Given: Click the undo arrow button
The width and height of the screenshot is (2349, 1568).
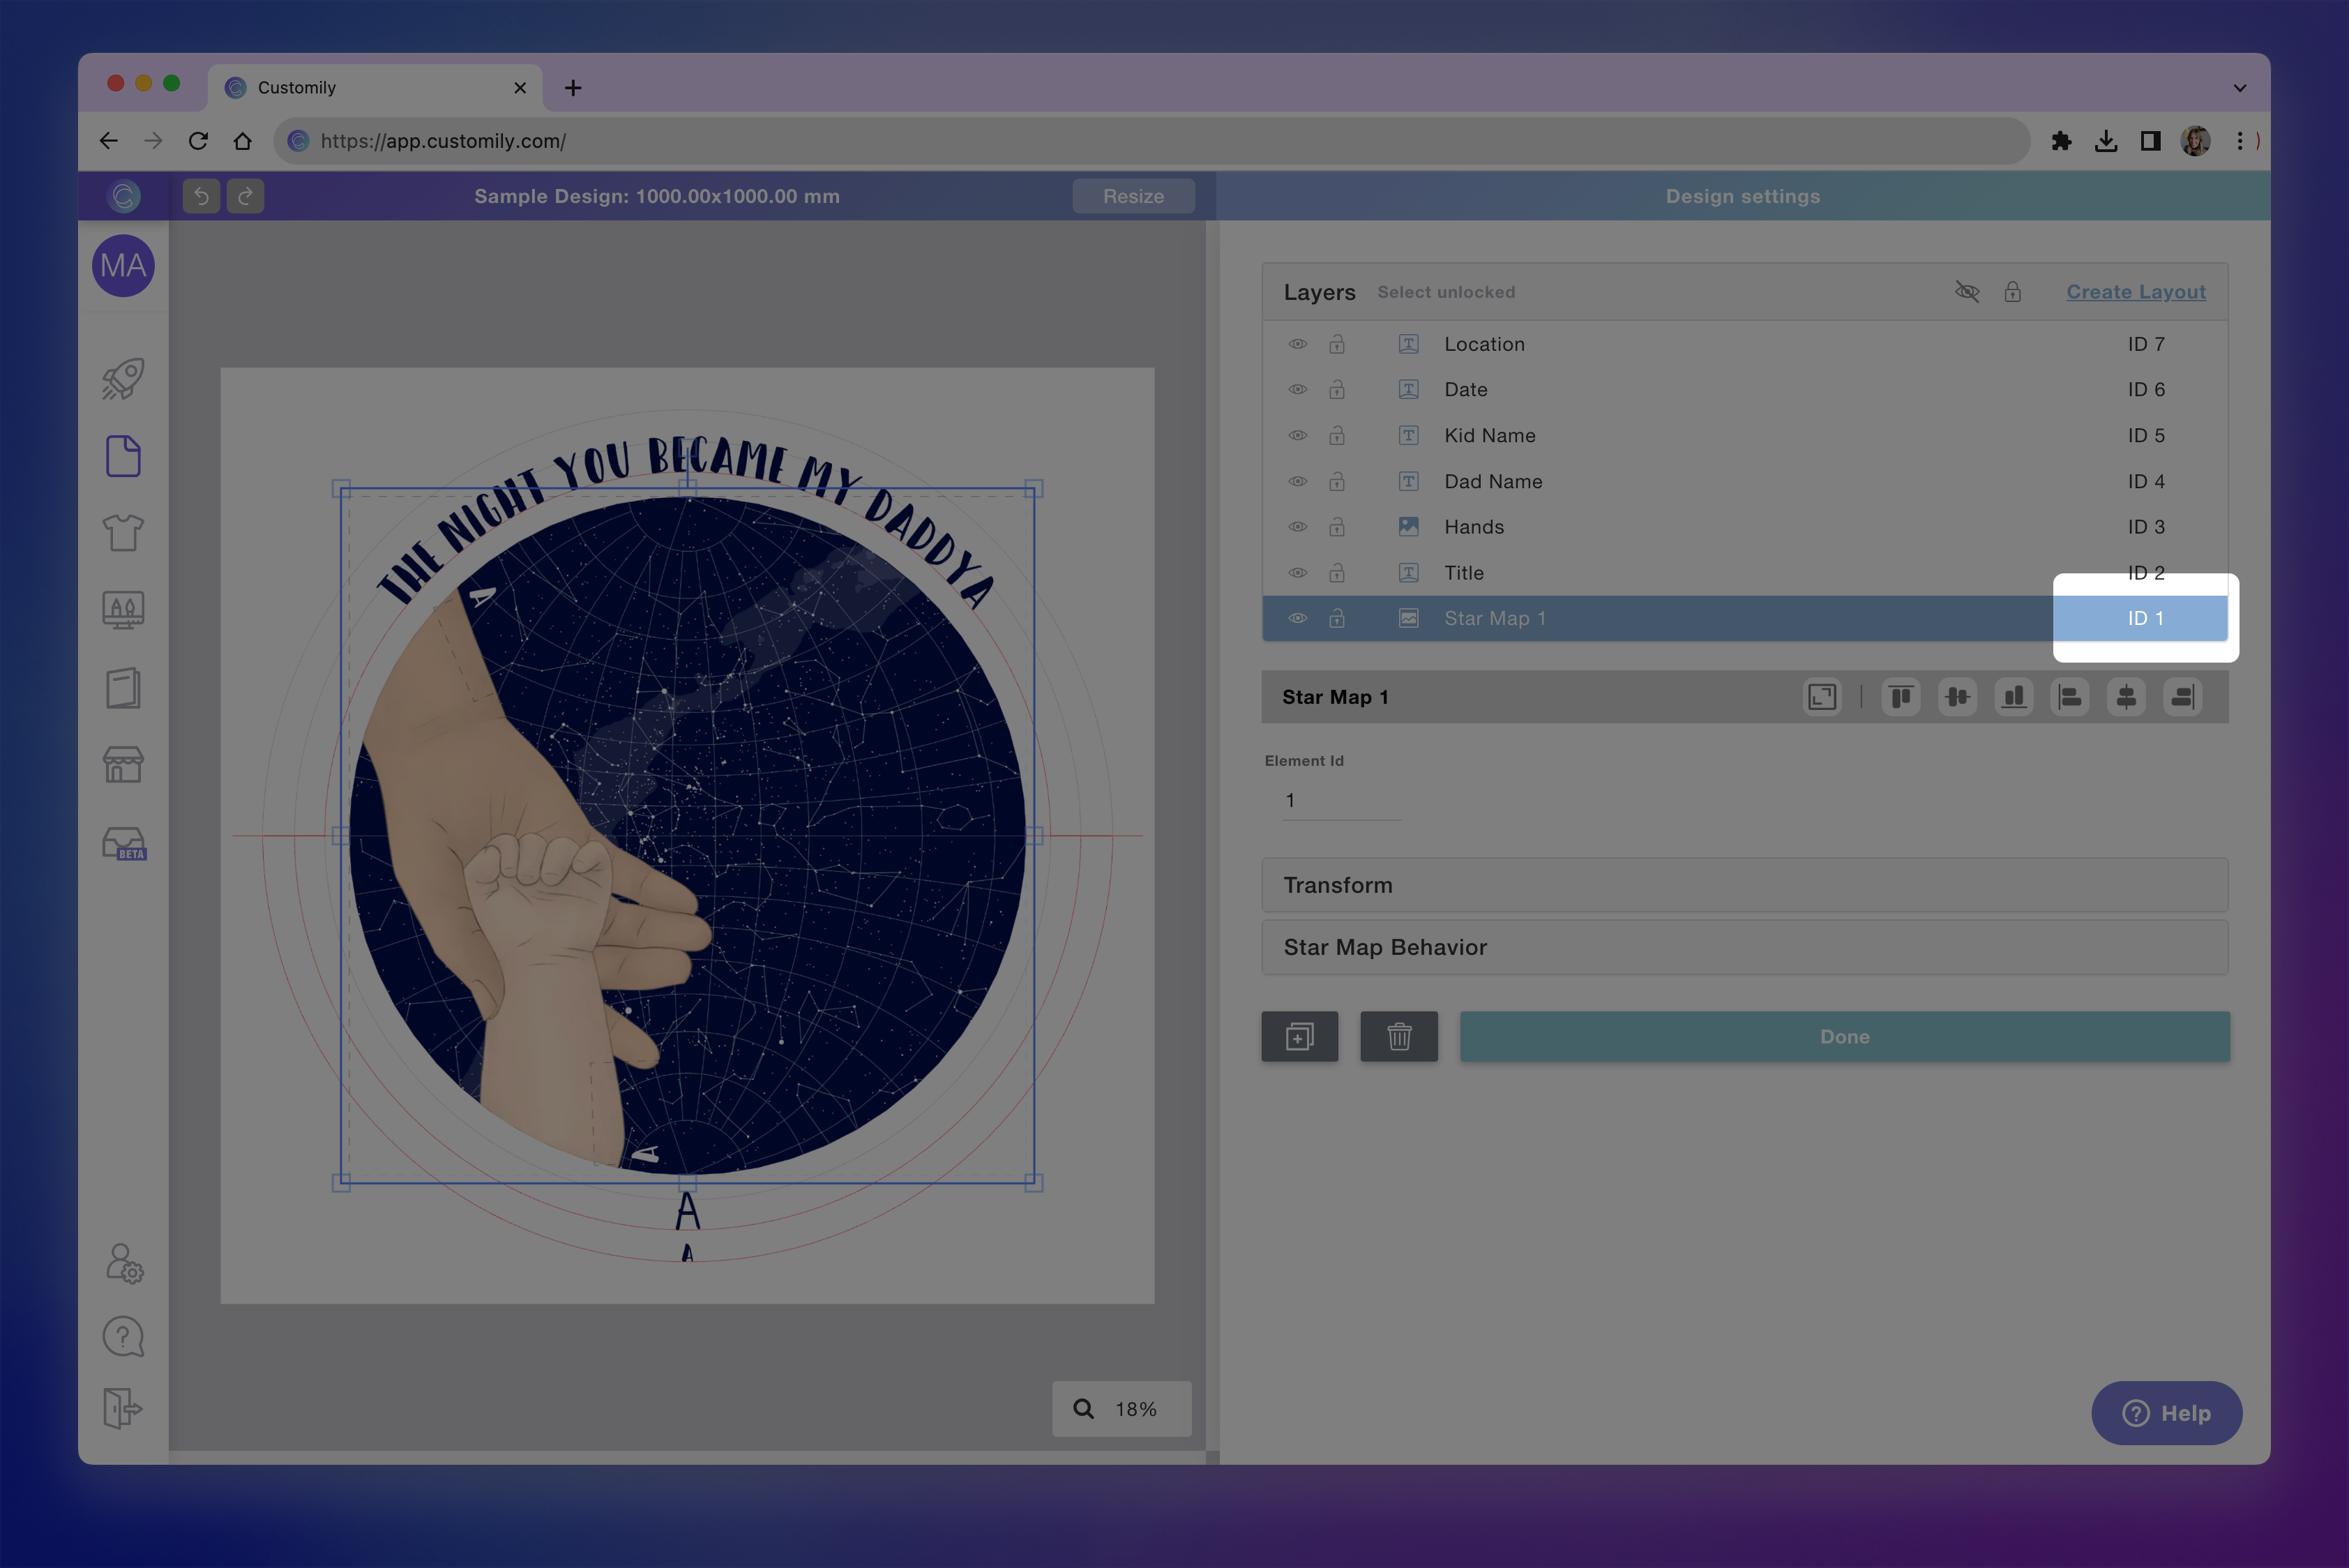Looking at the screenshot, I should [x=201, y=196].
